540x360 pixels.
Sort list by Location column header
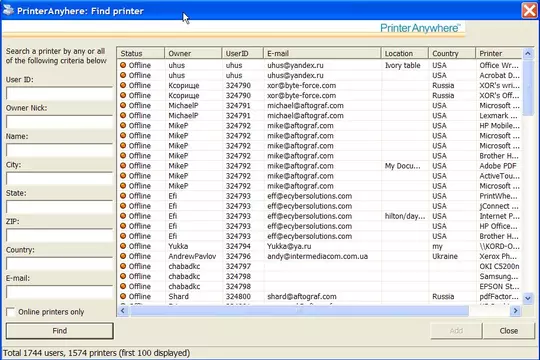click(405, 53)
